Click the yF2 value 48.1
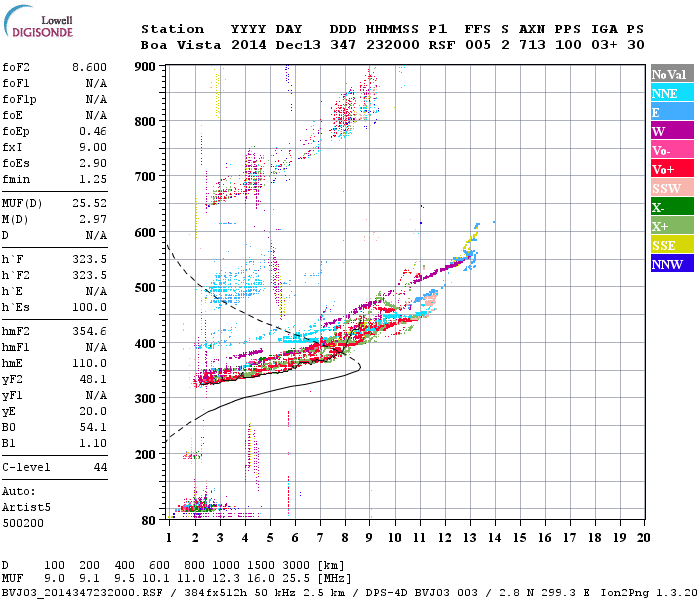The width and height of the screenshot is (700, 600). click(93, 379)
